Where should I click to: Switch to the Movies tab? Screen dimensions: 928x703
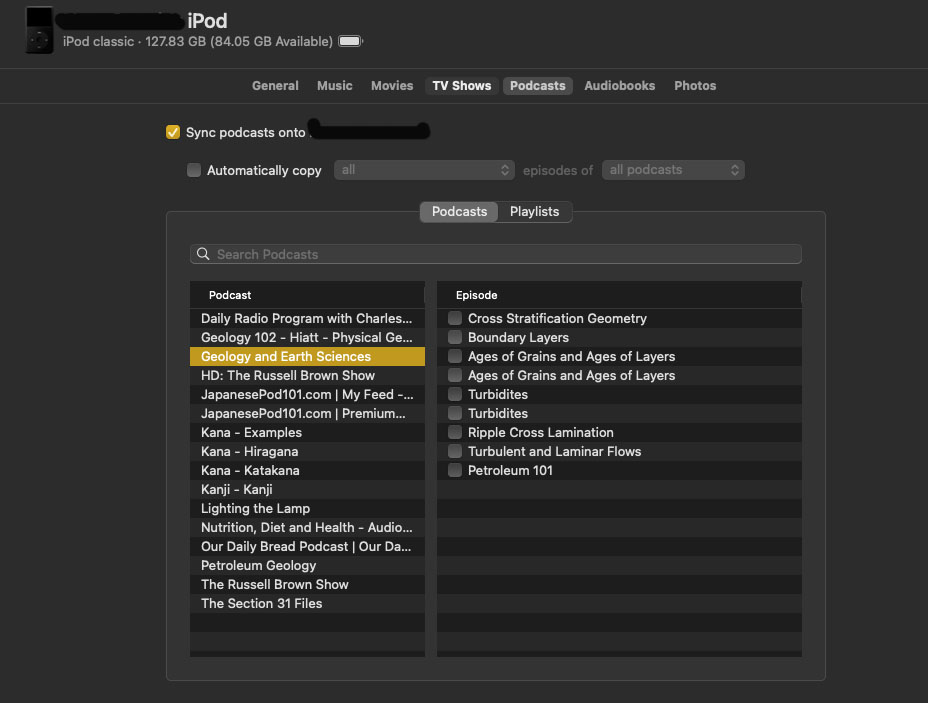[x=392, y=86]
